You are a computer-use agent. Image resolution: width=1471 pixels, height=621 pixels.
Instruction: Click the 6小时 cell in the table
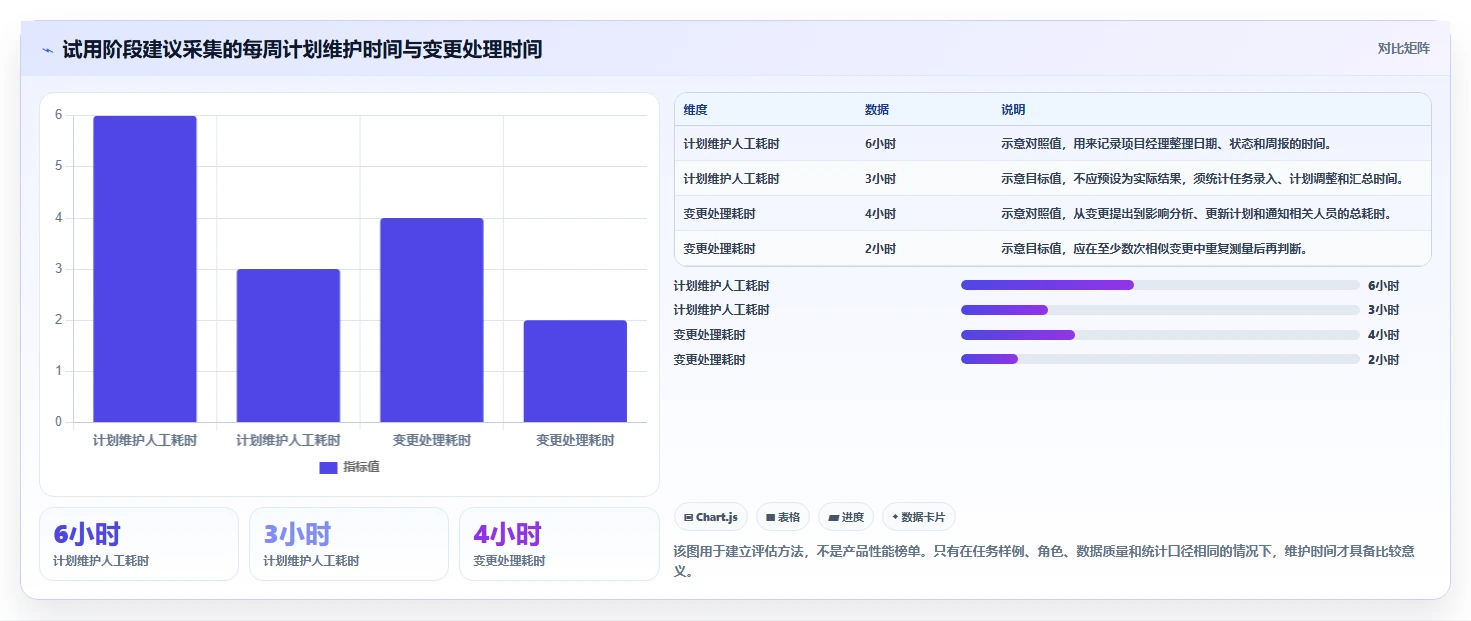(x=880, y=144)
